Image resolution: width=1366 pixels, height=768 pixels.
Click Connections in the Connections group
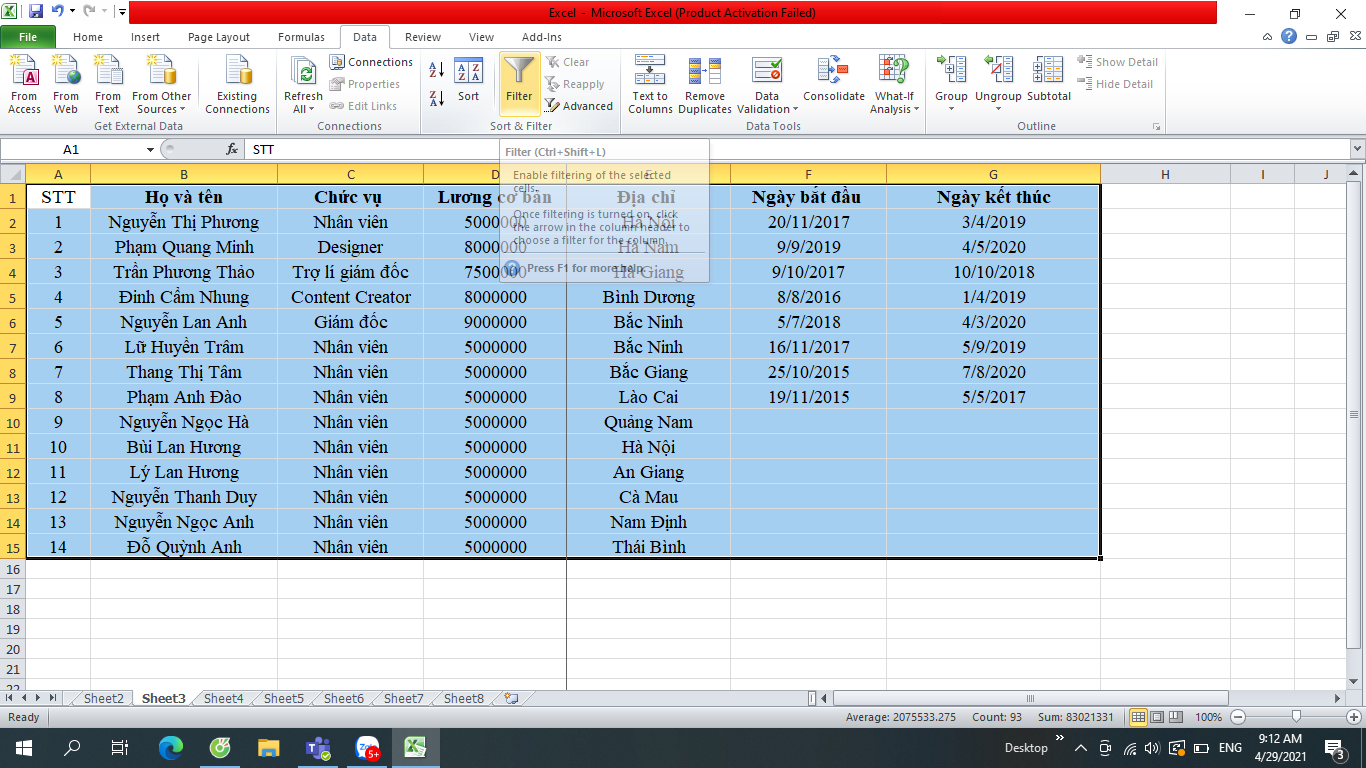(371, 62)
